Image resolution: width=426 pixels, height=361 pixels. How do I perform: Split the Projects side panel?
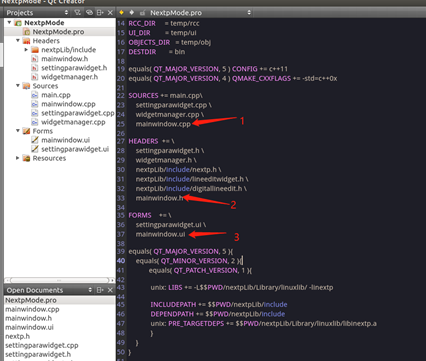pyautogui.click(x=100, y=13)
